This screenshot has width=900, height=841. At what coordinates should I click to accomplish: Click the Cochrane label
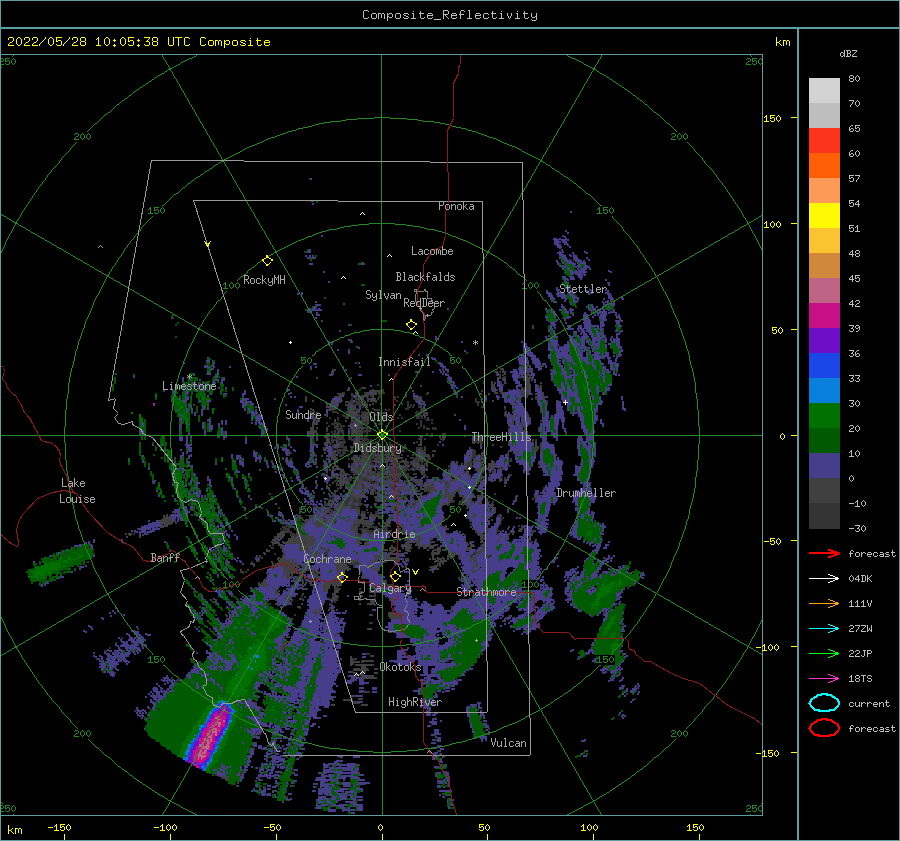tap(327, 559)
